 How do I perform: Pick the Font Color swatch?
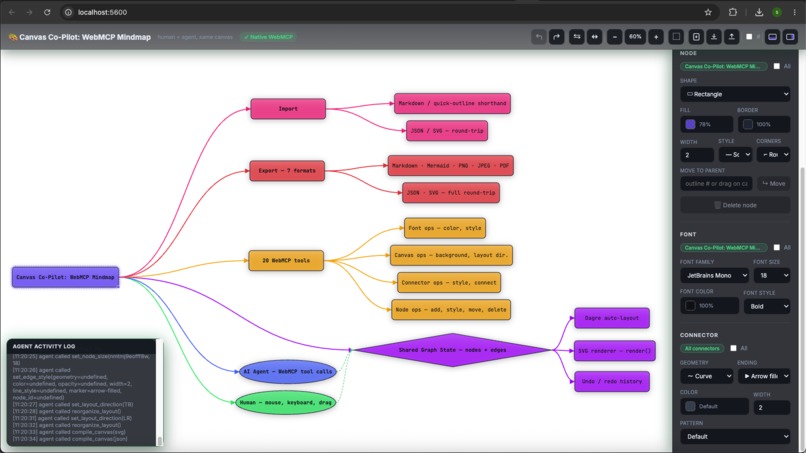pyautogui.click(x=690, y=306)
